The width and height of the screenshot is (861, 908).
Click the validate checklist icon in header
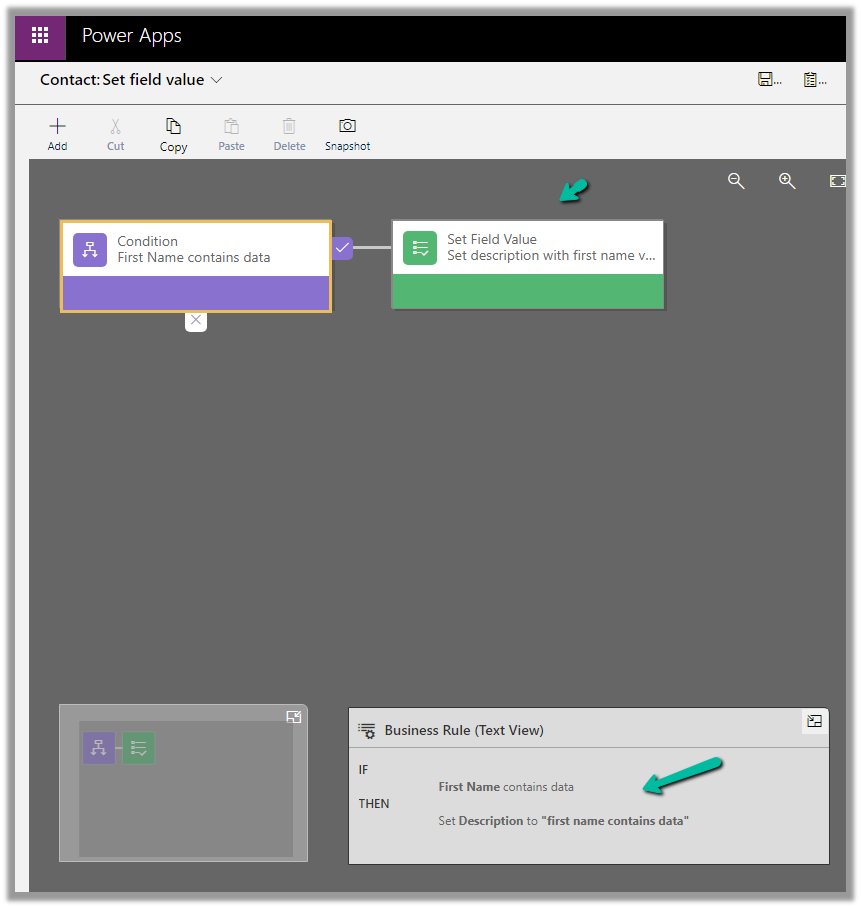pyautogui.click(x=811, y=80)
